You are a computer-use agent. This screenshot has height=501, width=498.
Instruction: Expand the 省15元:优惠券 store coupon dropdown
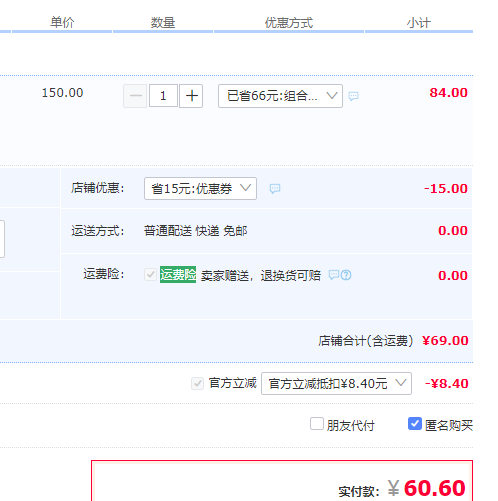point(200,189)
